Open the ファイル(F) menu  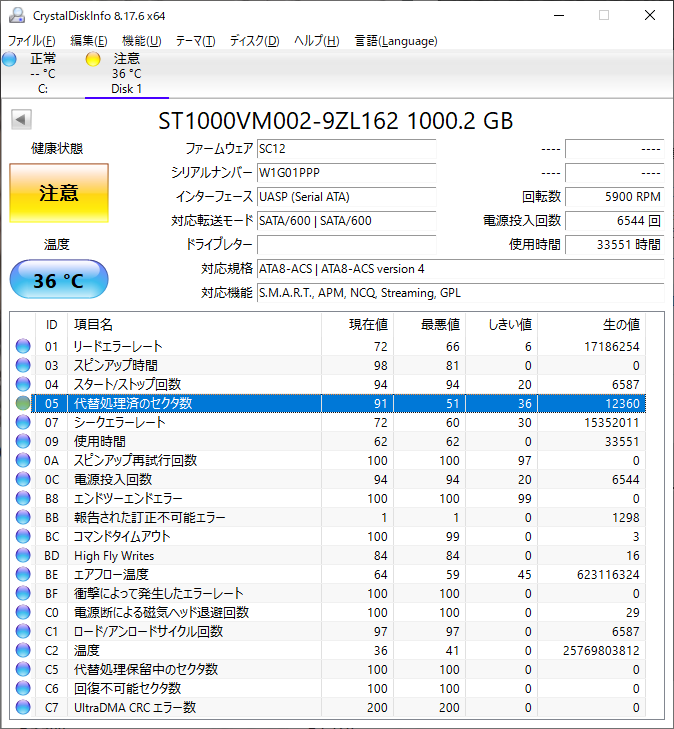[x=32, y=41]
